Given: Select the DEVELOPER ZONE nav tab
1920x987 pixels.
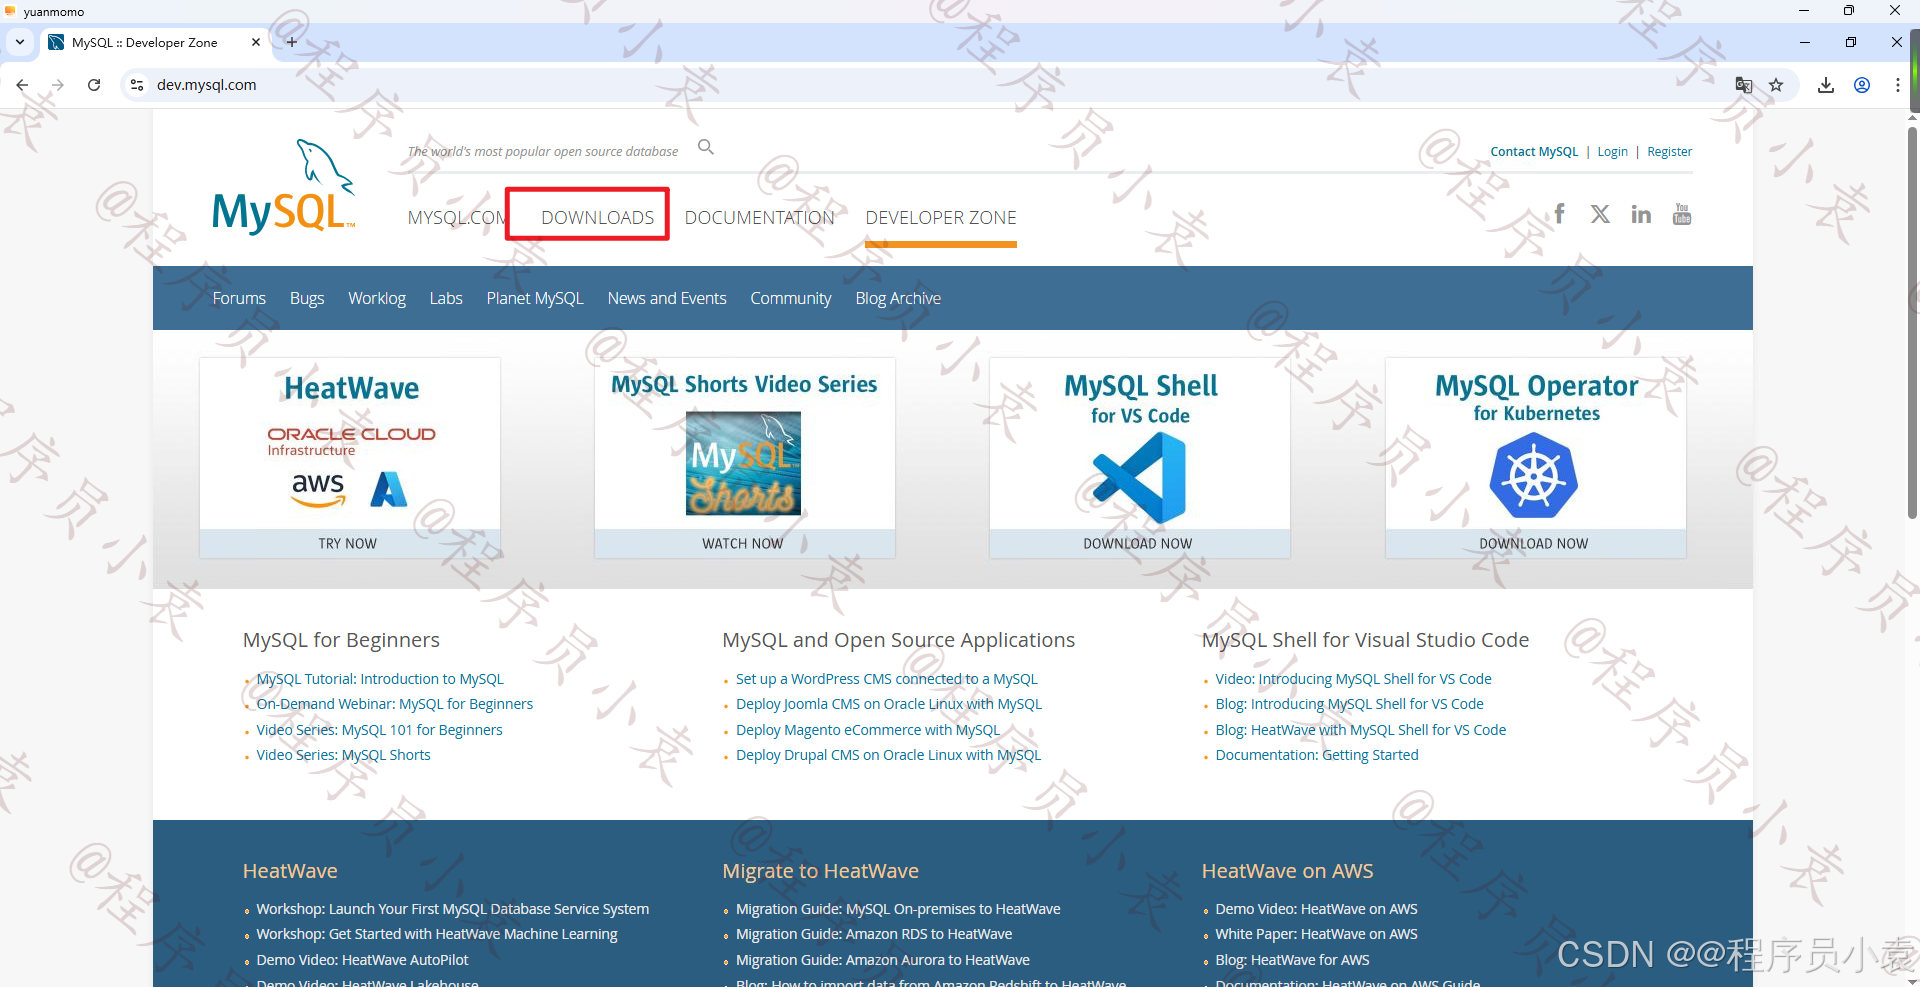Looking at the screenshot, I should (941, 217).
